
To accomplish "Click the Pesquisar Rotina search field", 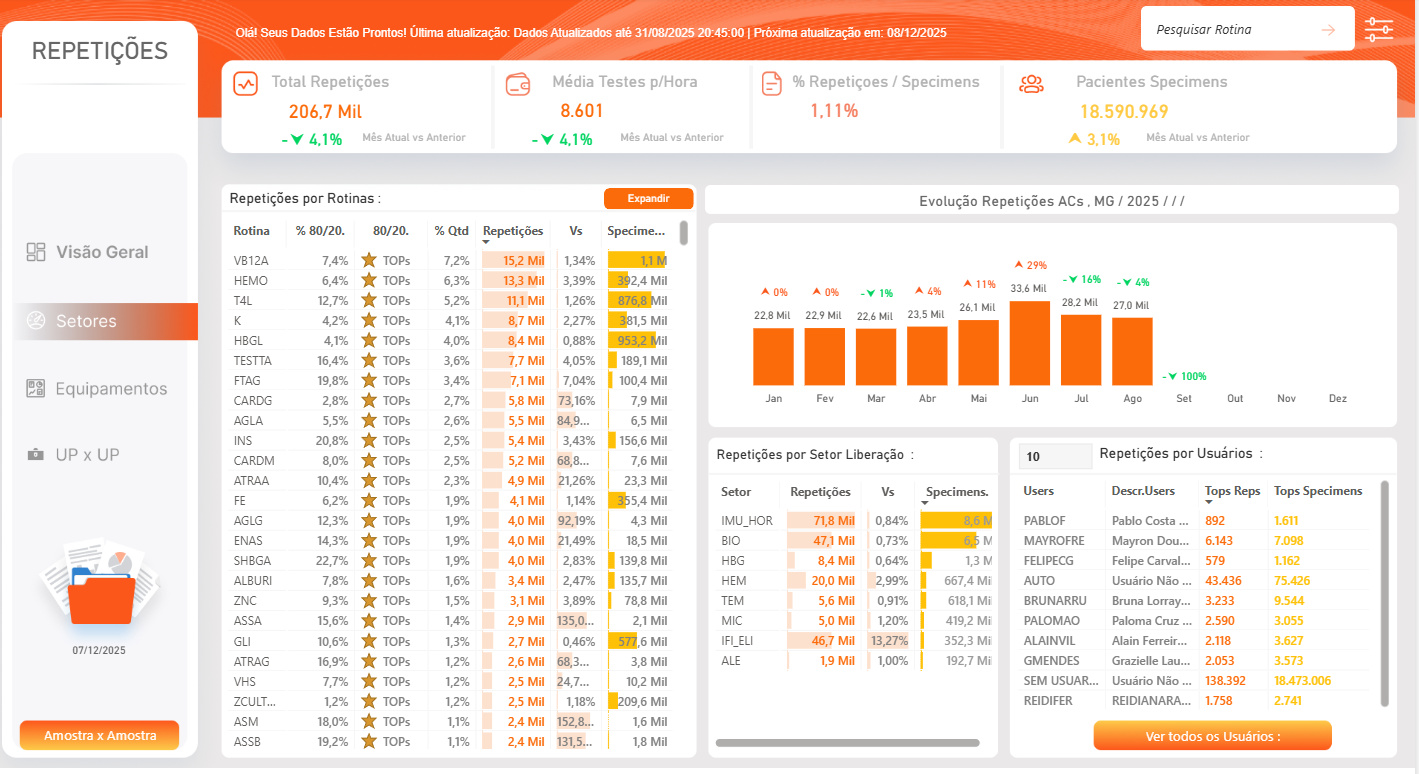I will point(1230,30).
